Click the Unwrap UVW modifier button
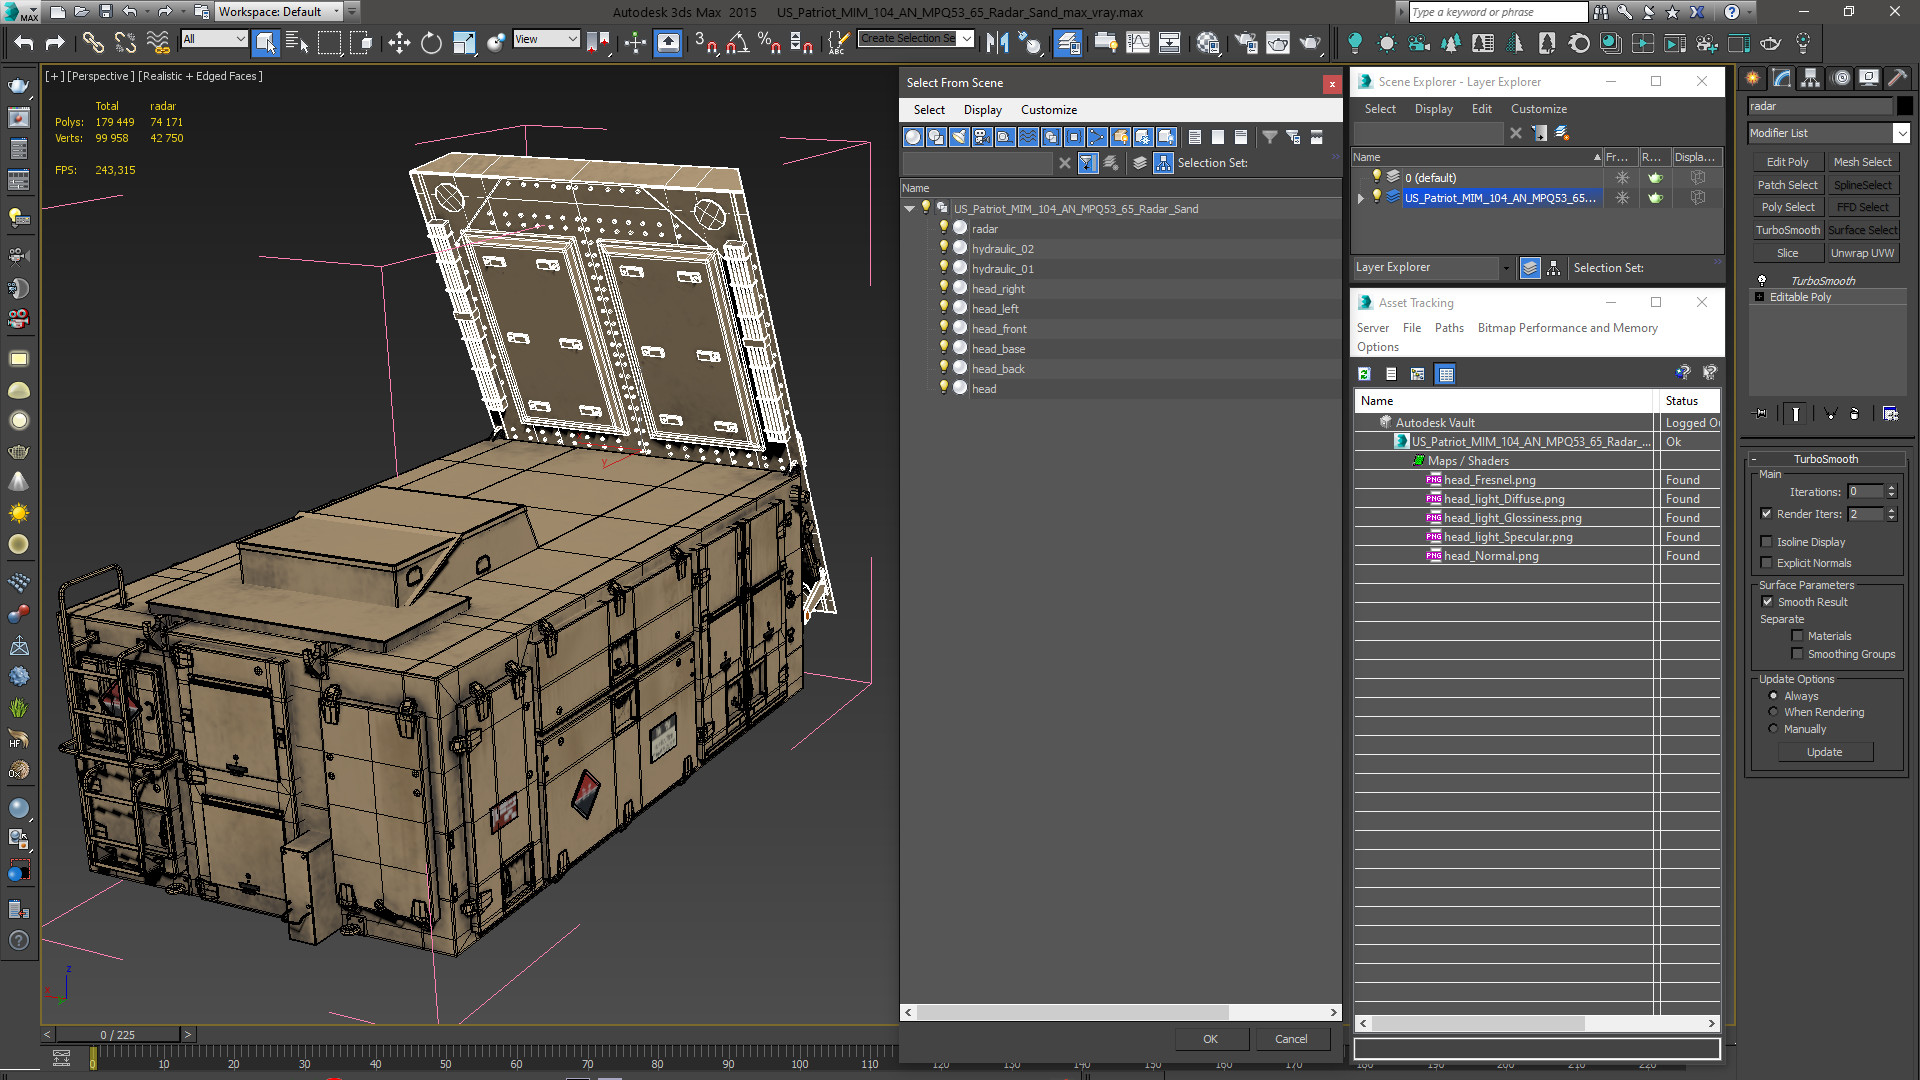The width and height of the screenshot is (1920, 1080). pos(1862,253)
